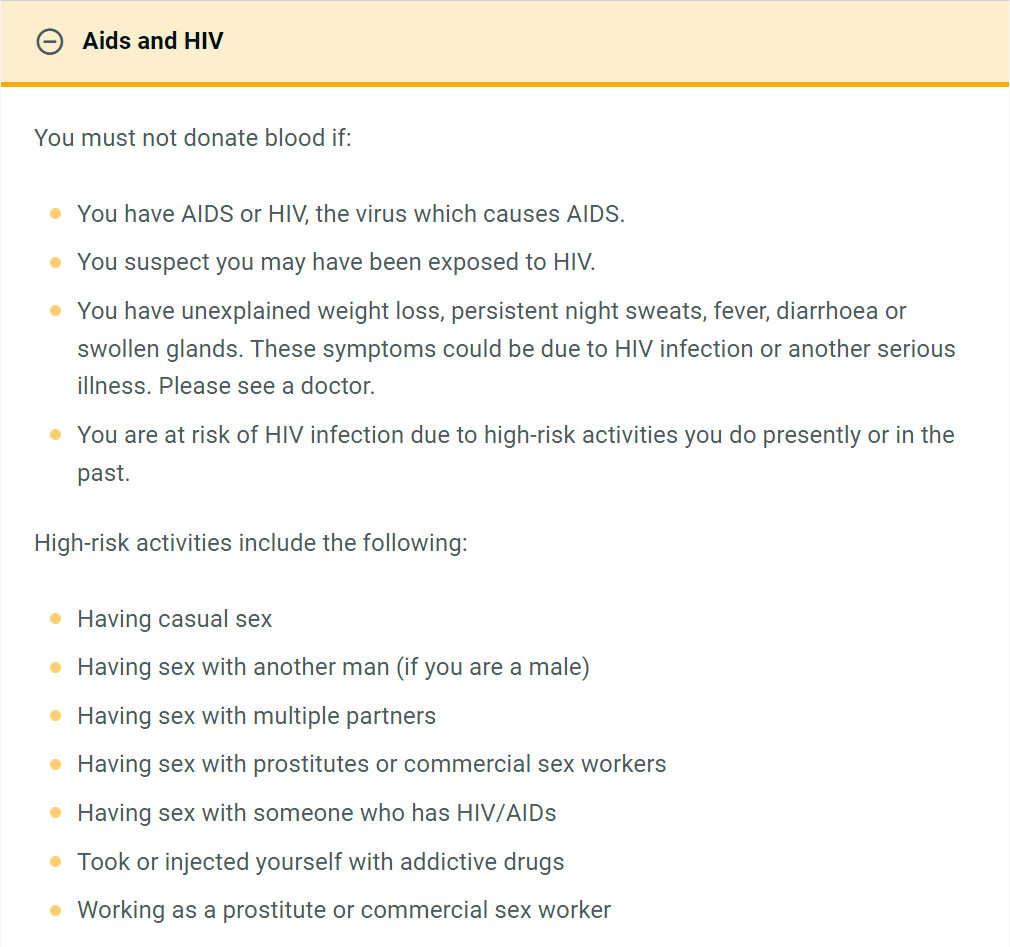The height and width of the screenshot is (947, 1010).
Task: Click "High-risk activities include the following:" text
Action: coord(251,543)
